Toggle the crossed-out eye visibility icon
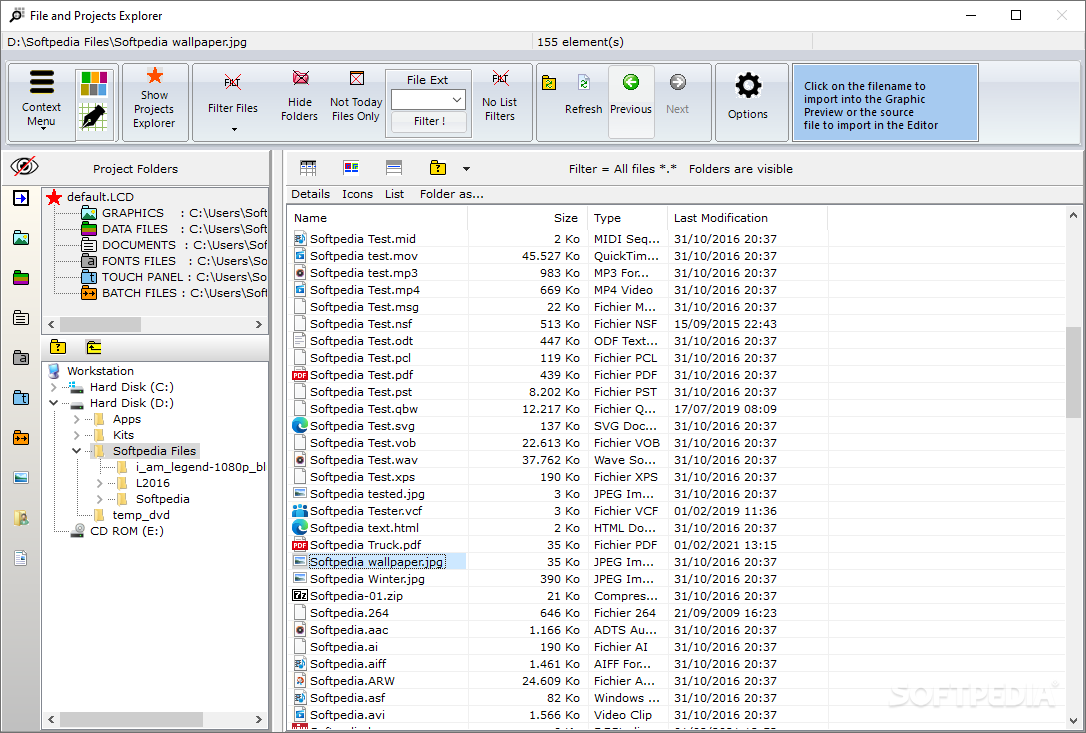The width and height of the screenshot is (1086, 733). (24, 166)
